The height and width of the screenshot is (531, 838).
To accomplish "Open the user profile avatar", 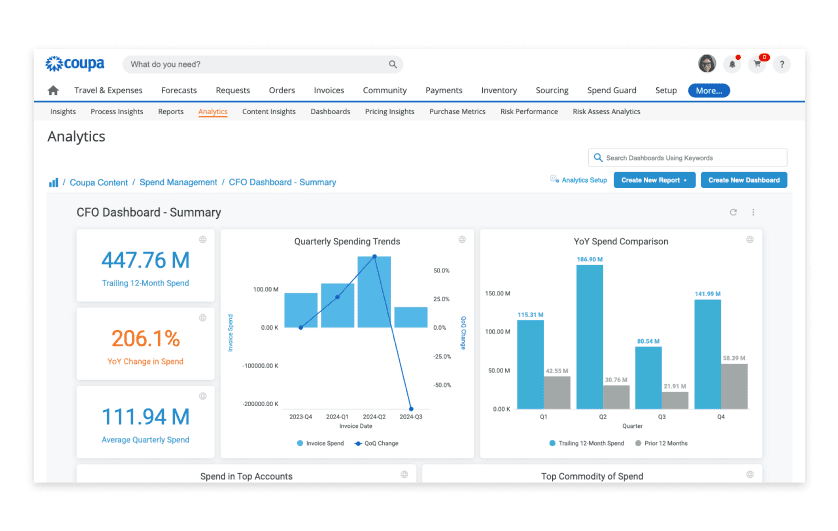I will (707, 64).
